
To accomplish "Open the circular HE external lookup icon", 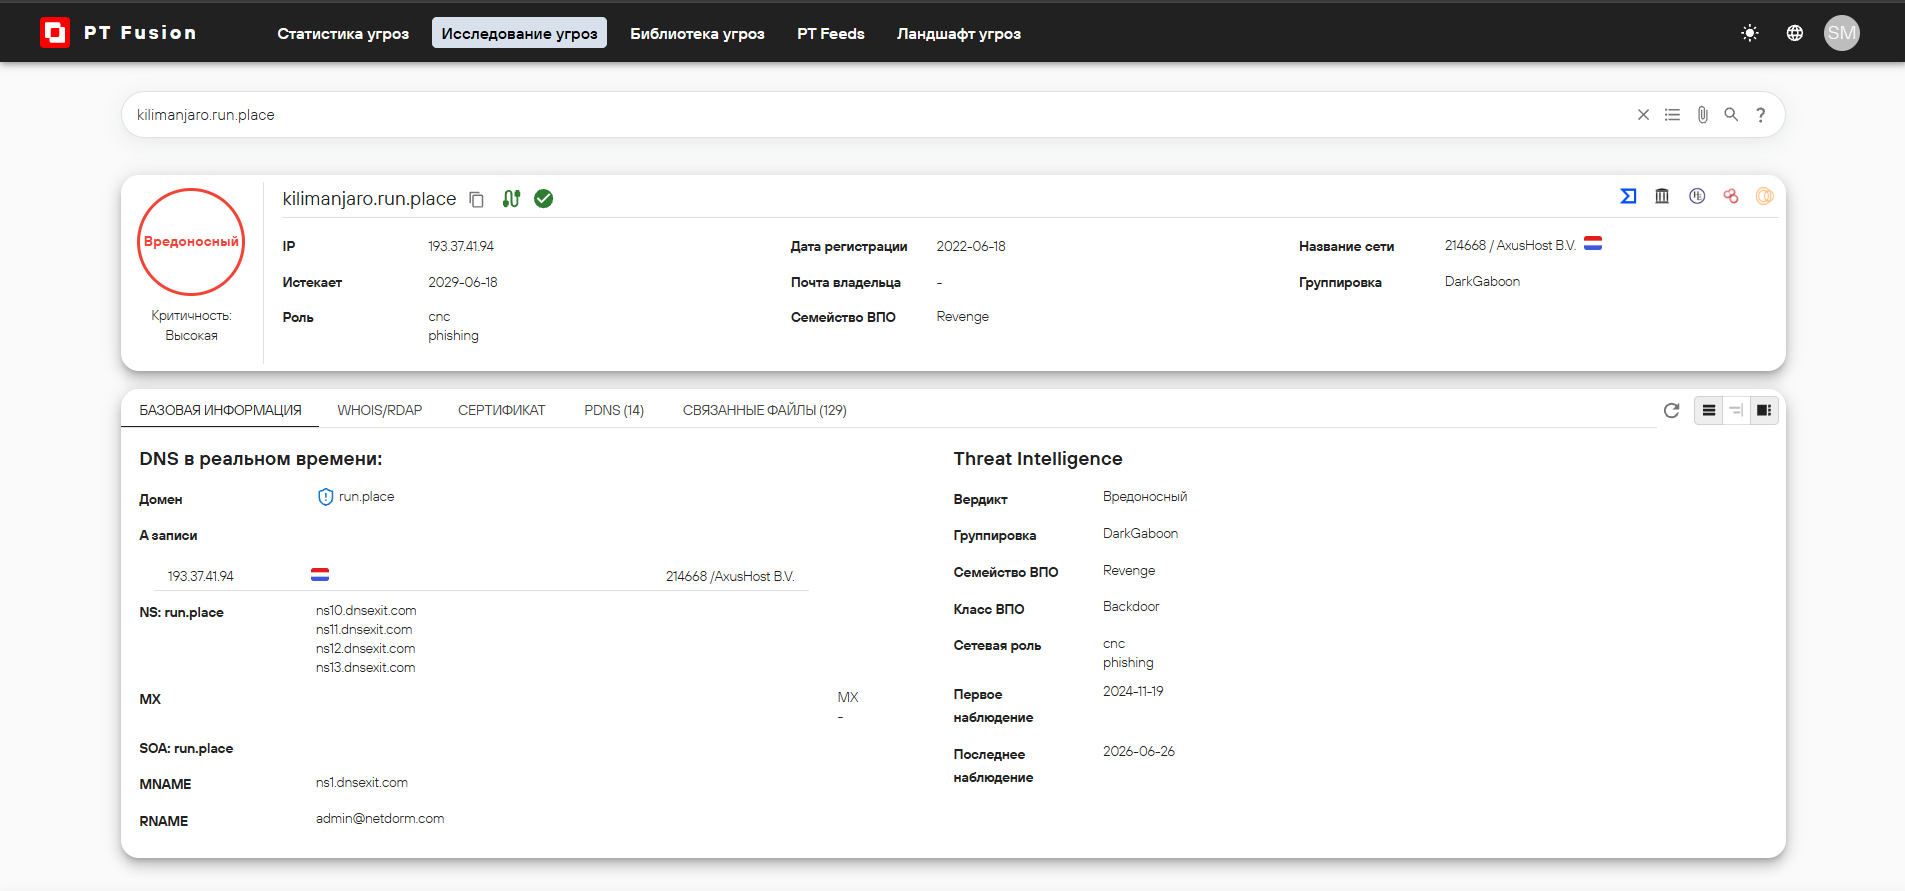I will (x=1697, y=196).
